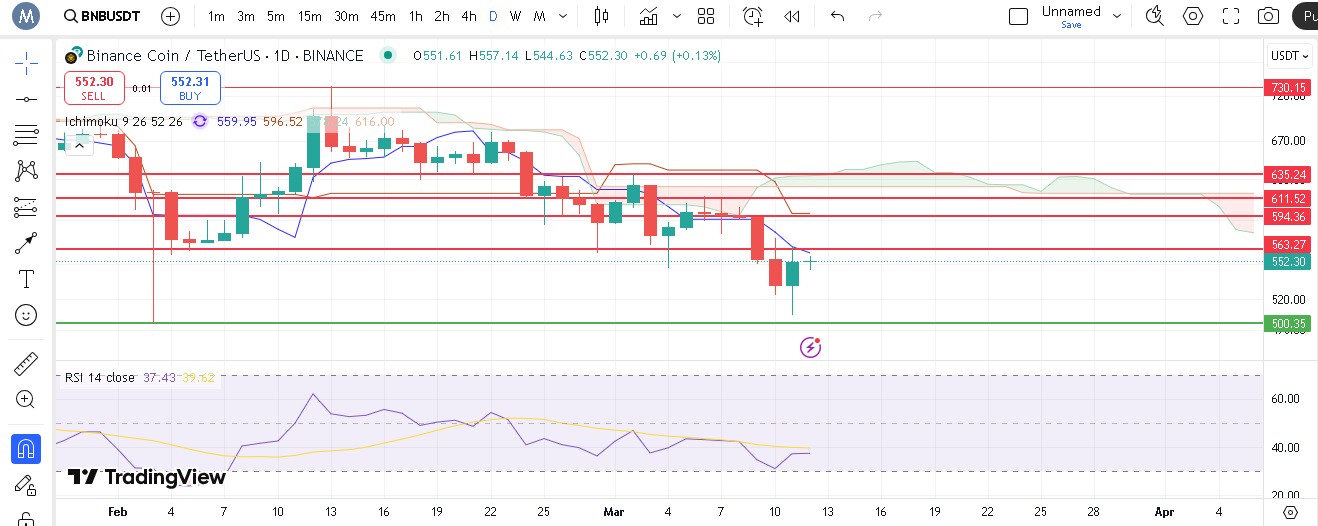
Task: Open time axis settings hexagon icon
Action: tap(1290, 512)
